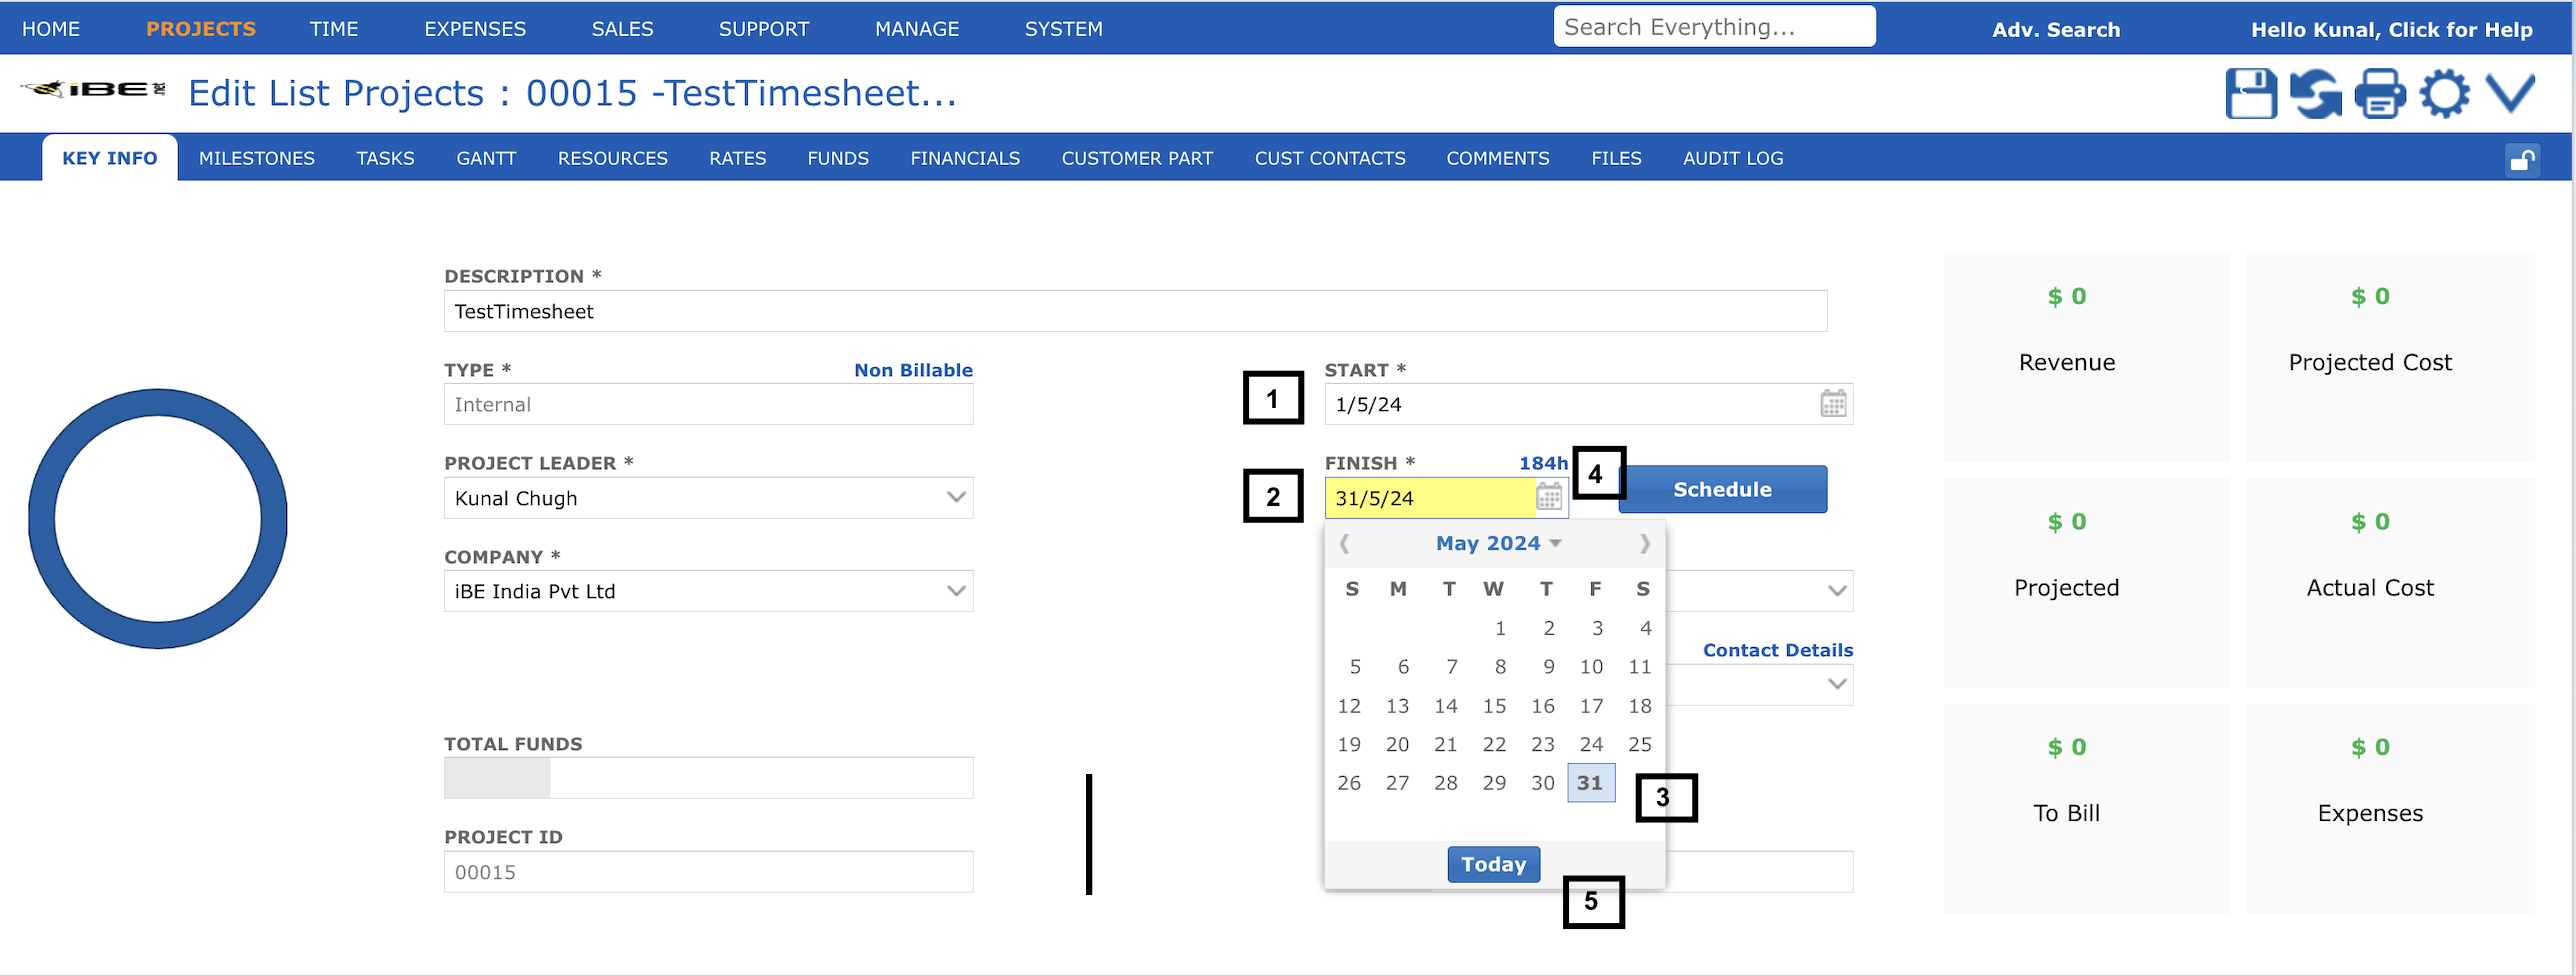2576x976 pixels.
Task: Click the Today button in calendar
Action: click(1493, 864)
